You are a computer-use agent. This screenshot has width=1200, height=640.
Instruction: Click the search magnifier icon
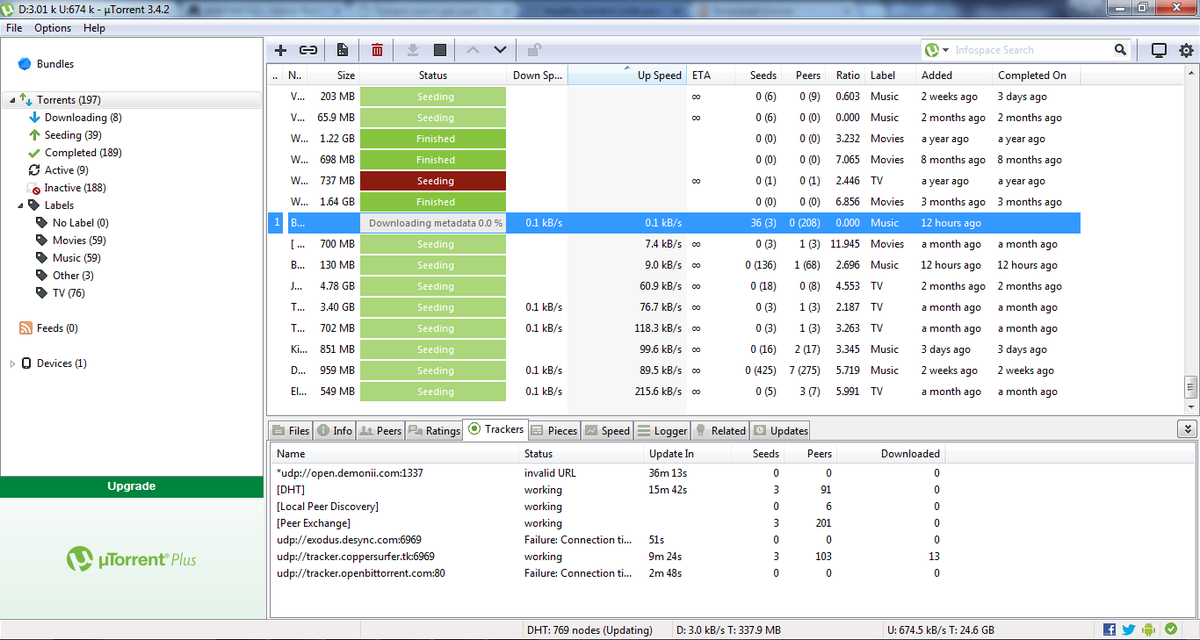[1120, 50]
